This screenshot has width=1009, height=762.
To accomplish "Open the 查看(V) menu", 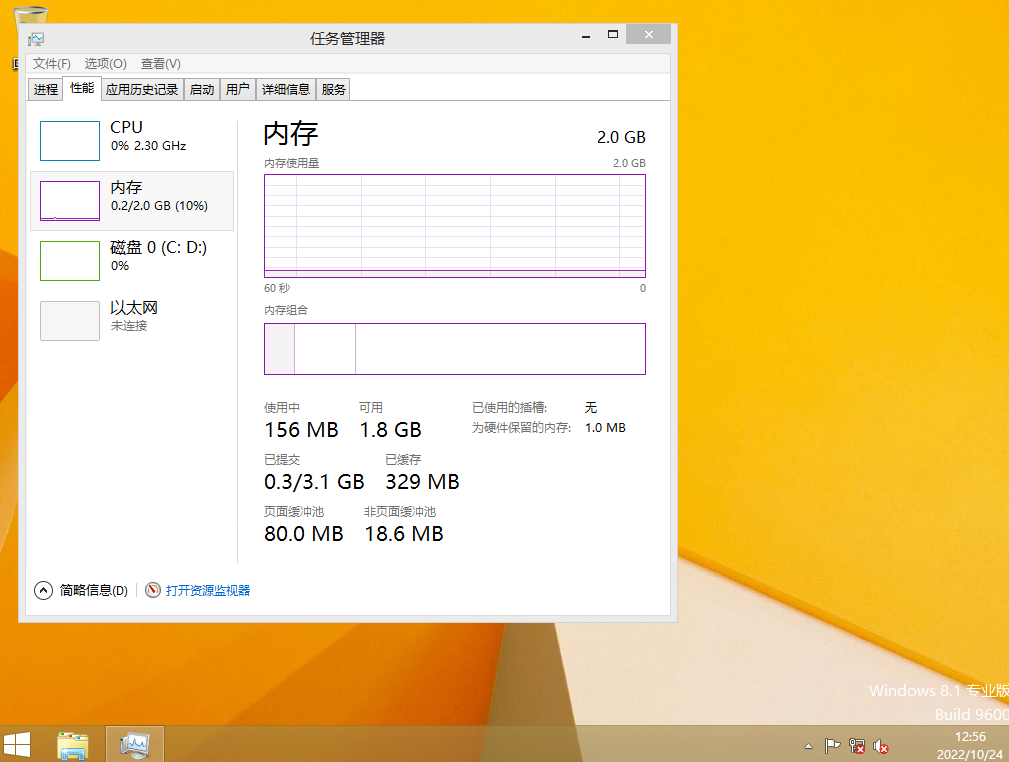I will (161, 64).
